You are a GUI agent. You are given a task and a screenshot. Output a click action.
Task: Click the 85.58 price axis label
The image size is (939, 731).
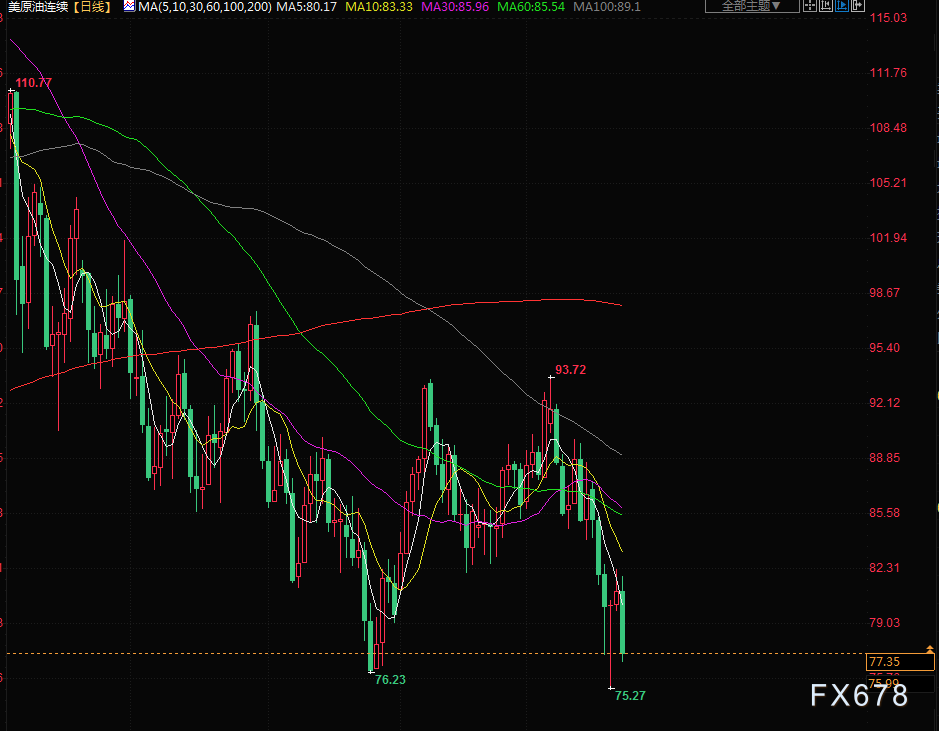pyautogui.click(x=885, y=512)
